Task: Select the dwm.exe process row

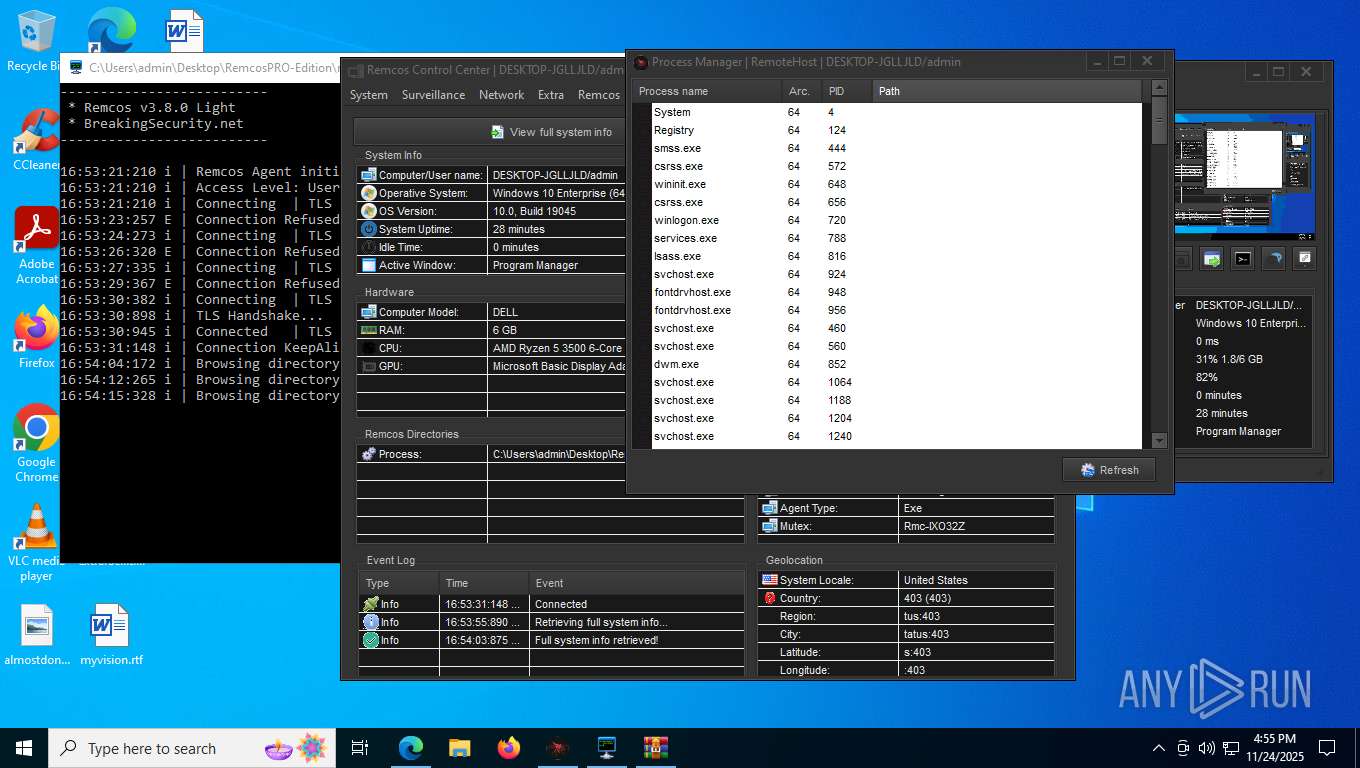Action: 896,364
